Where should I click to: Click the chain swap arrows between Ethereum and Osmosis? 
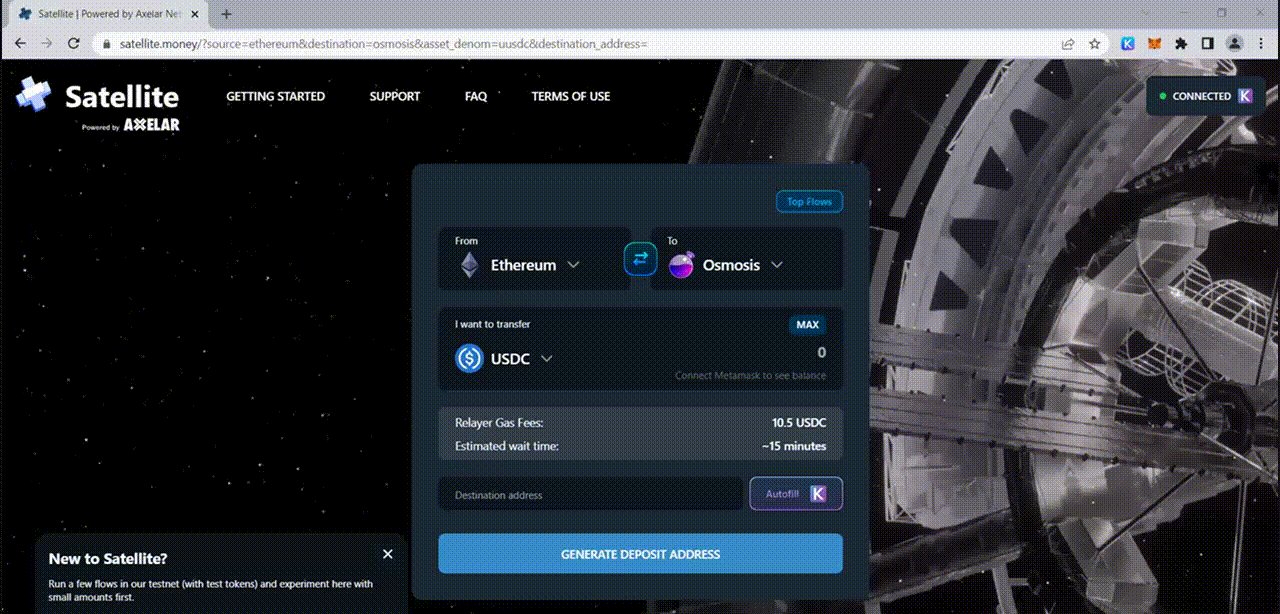pos(640,258)
